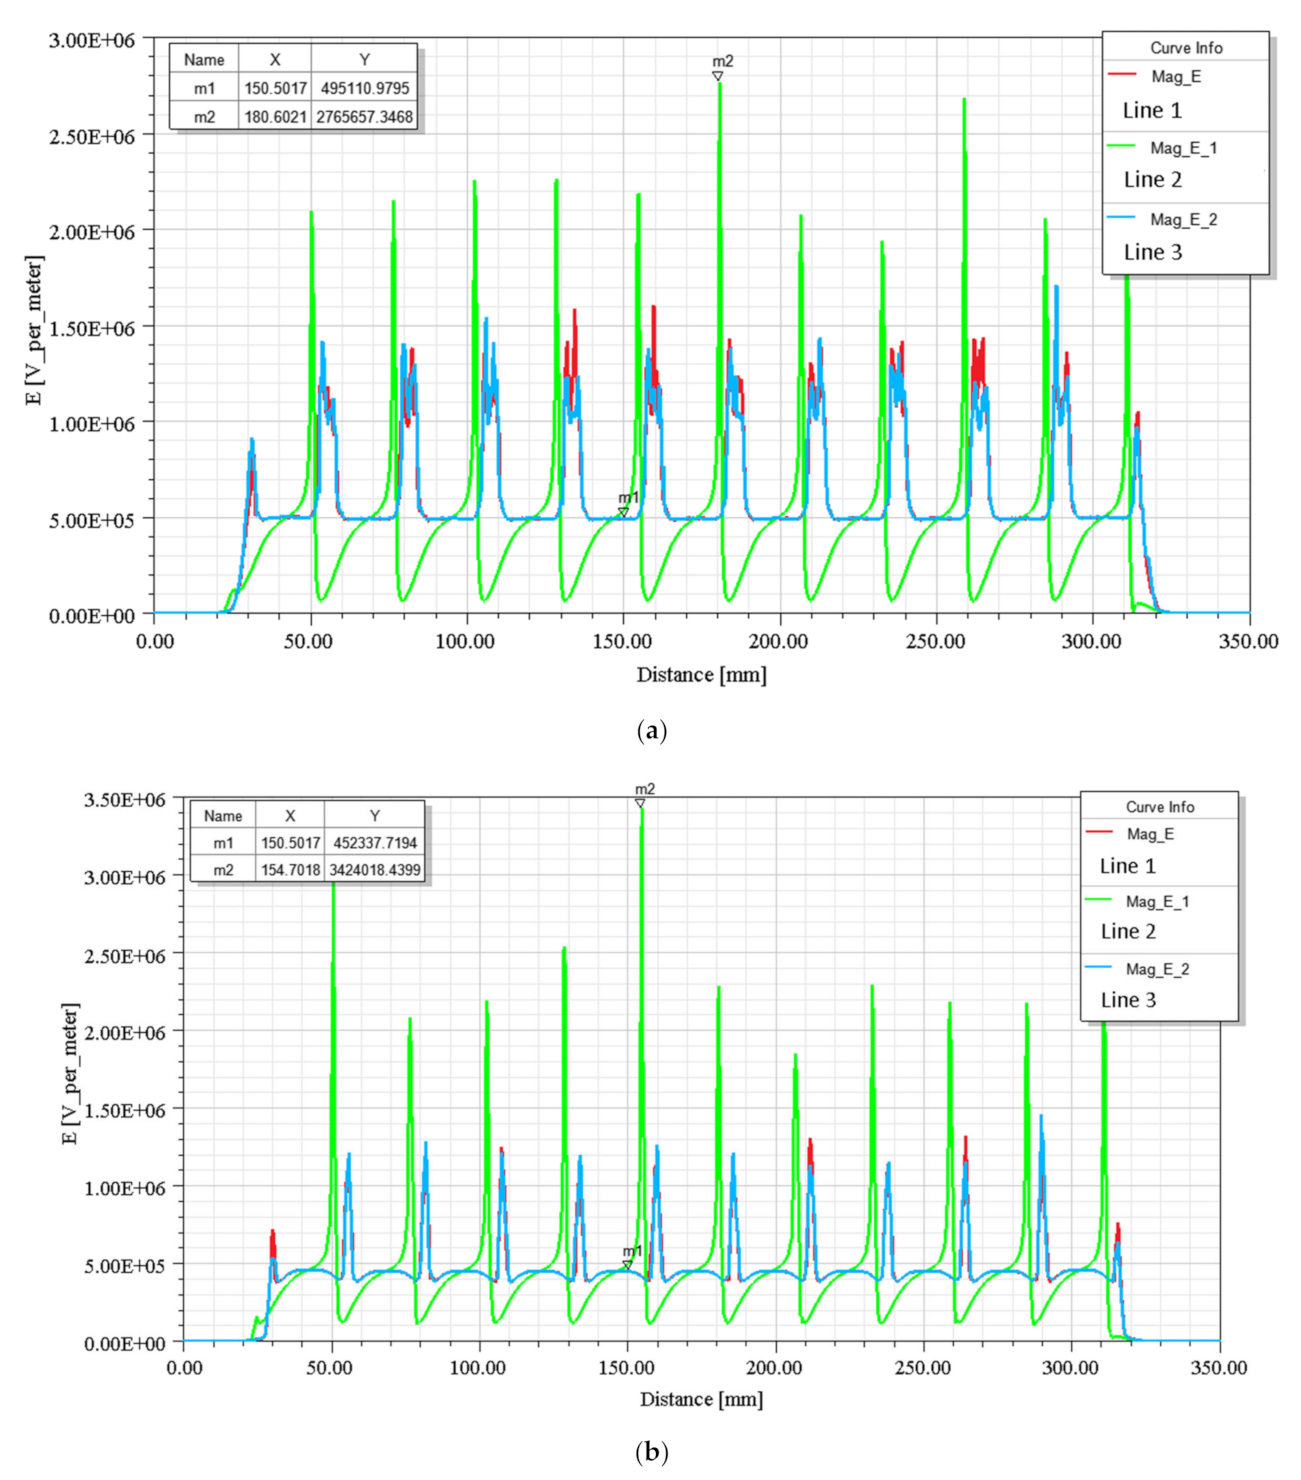Click green Mag_E_1 swatch in top legend
1301x1480 pixels.
(x=1123, y=147)
